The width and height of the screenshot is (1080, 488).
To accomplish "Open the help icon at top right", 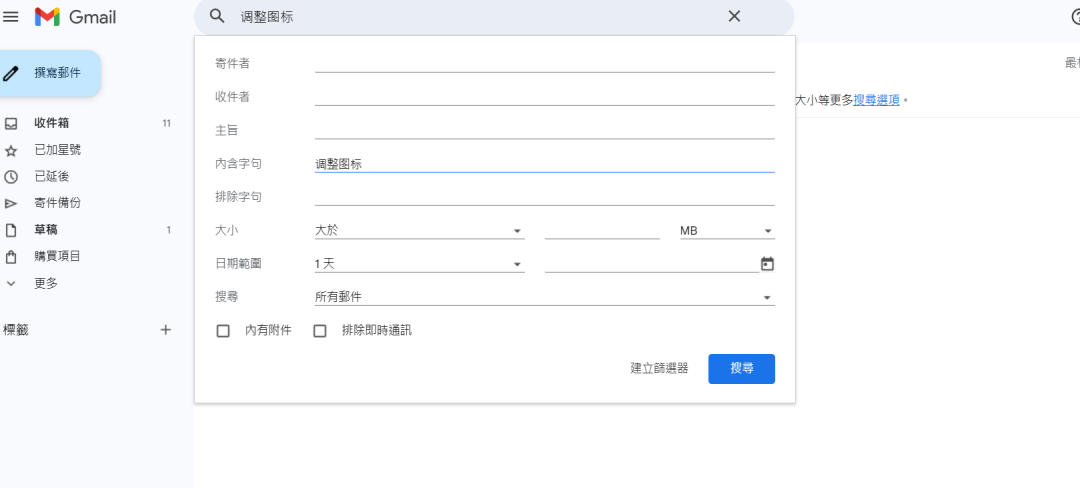I will pyautogui.click(x=1075, y=17).
